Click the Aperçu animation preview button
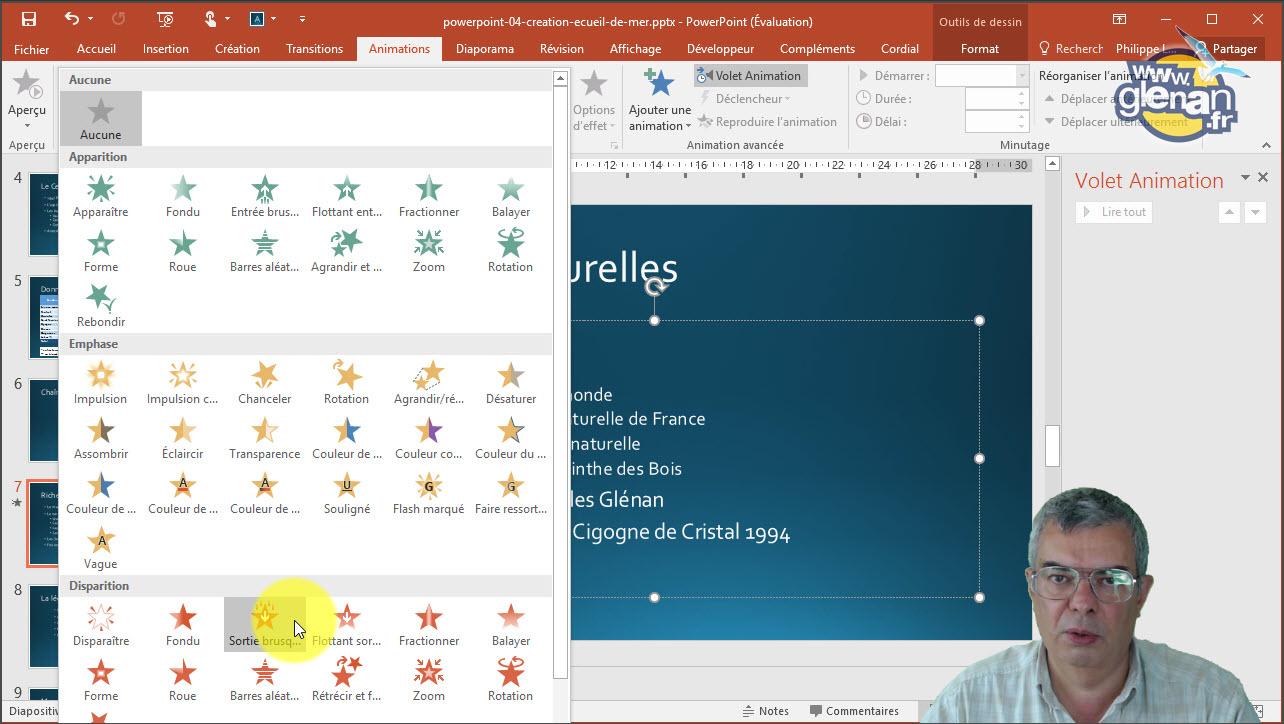This screenshot has height=724, width=1284. (x=27, y=92)
